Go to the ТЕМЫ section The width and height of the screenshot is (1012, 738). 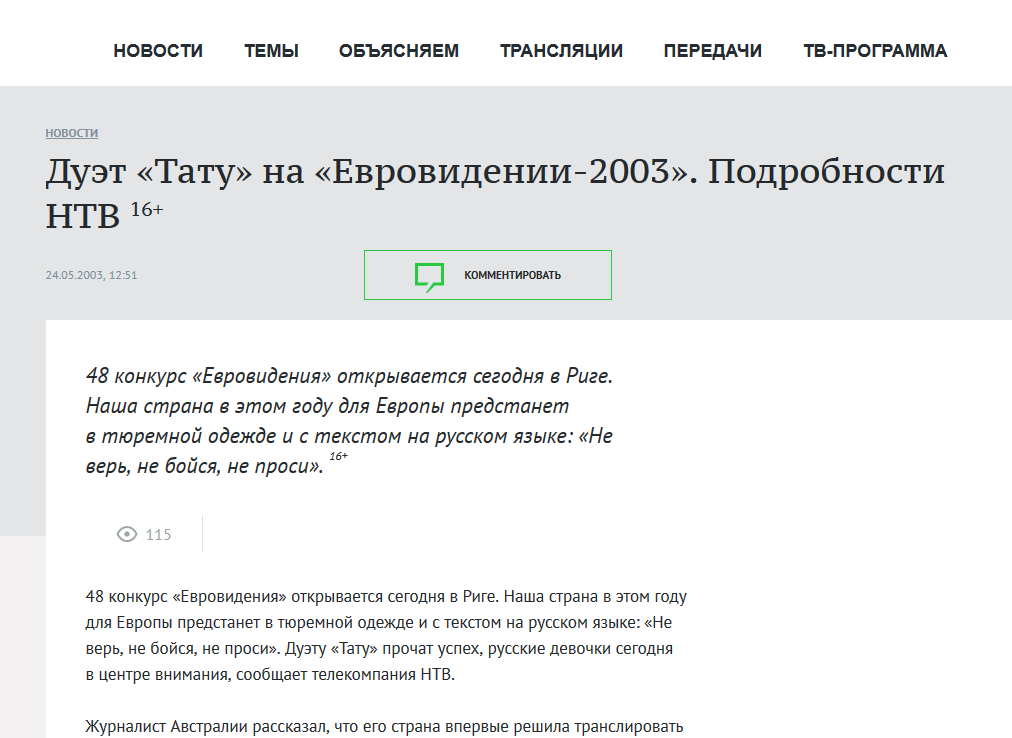pos(271,51)
